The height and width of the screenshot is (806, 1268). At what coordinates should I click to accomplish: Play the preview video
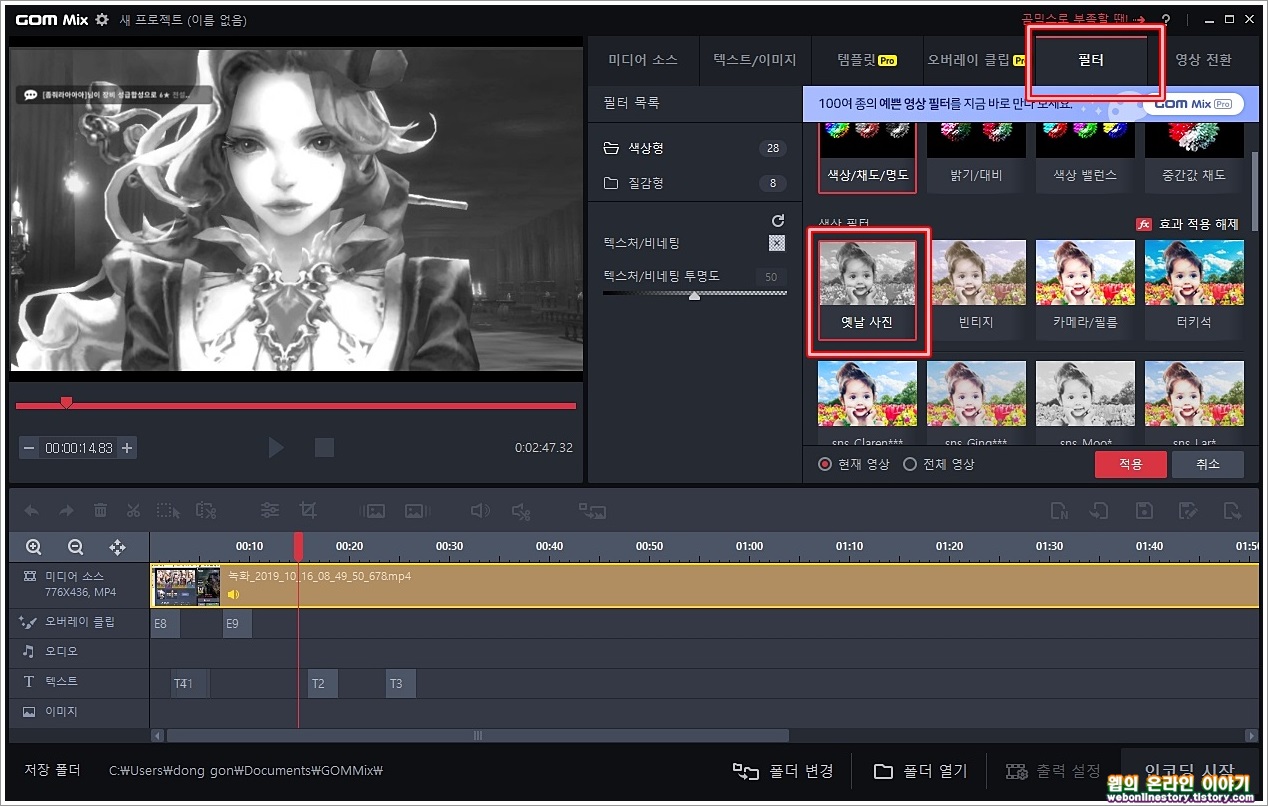(277, 447)
